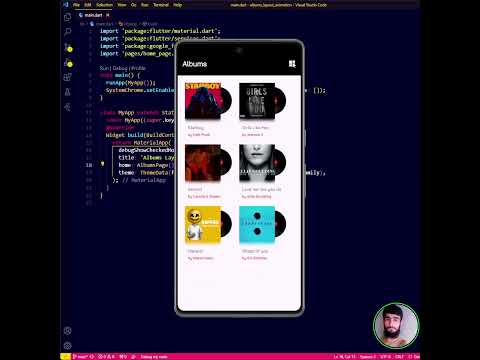
Task: Open the Help menu
Action: [178, 5]
